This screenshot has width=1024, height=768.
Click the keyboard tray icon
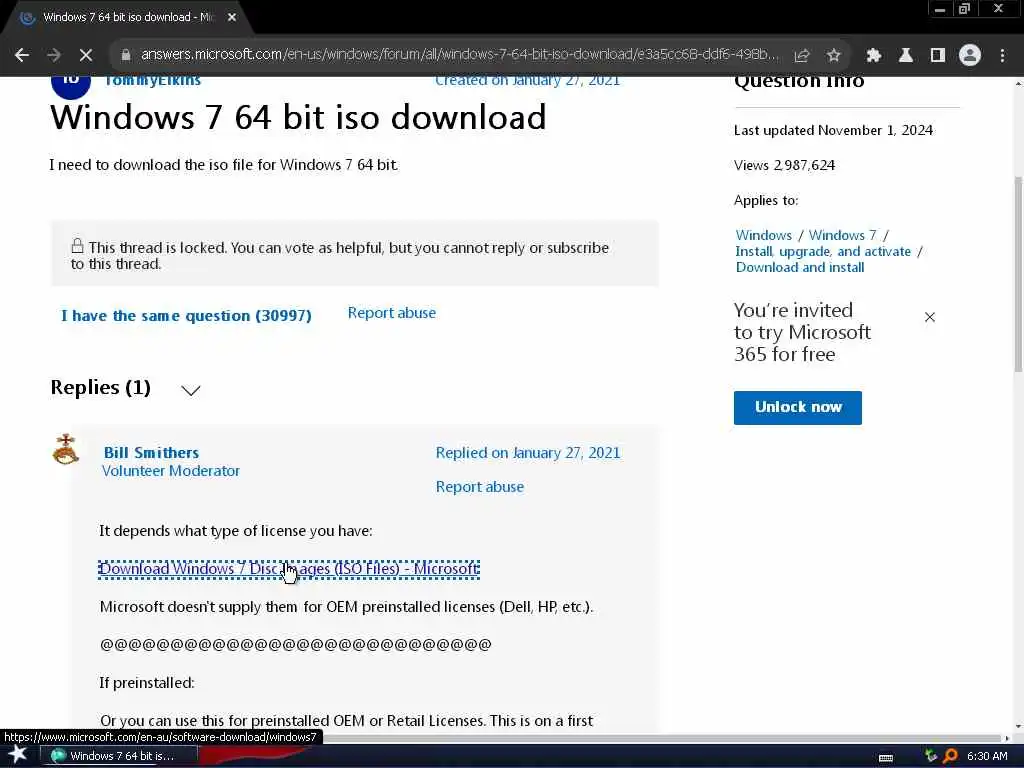(x=886, y=757)
